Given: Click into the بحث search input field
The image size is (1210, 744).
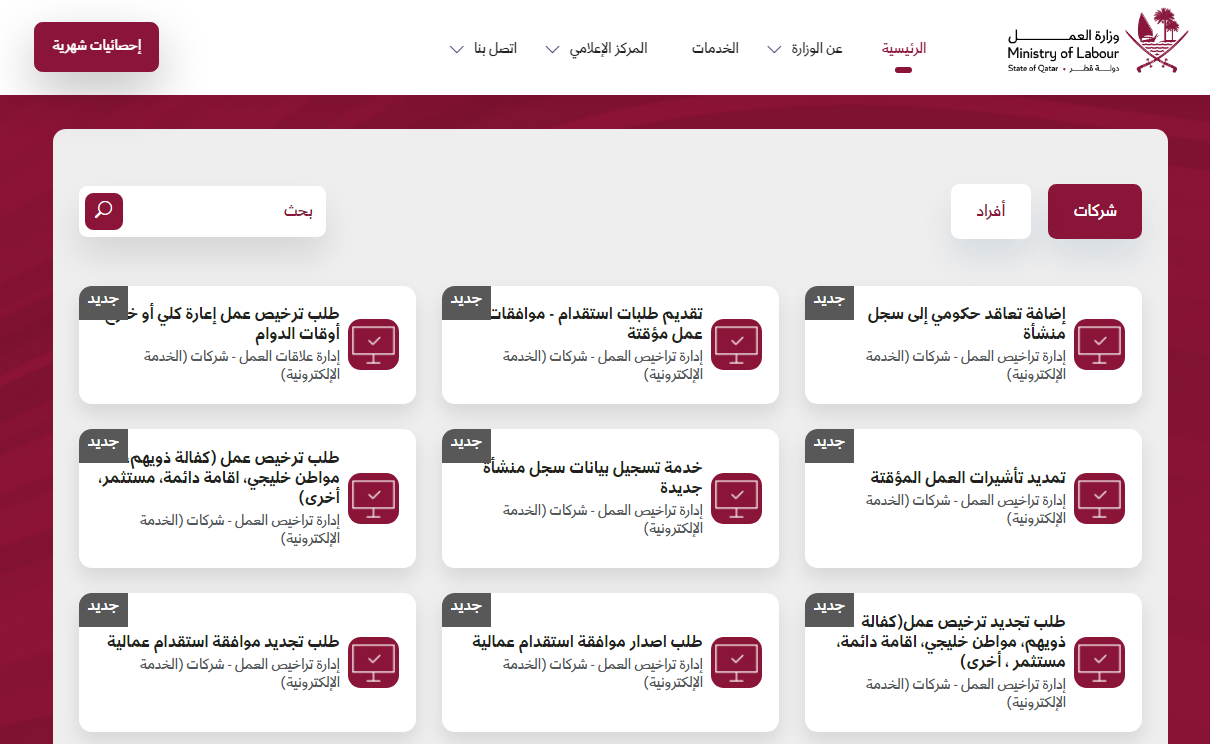Looking at the screenshot, I should tap(220, 211).
